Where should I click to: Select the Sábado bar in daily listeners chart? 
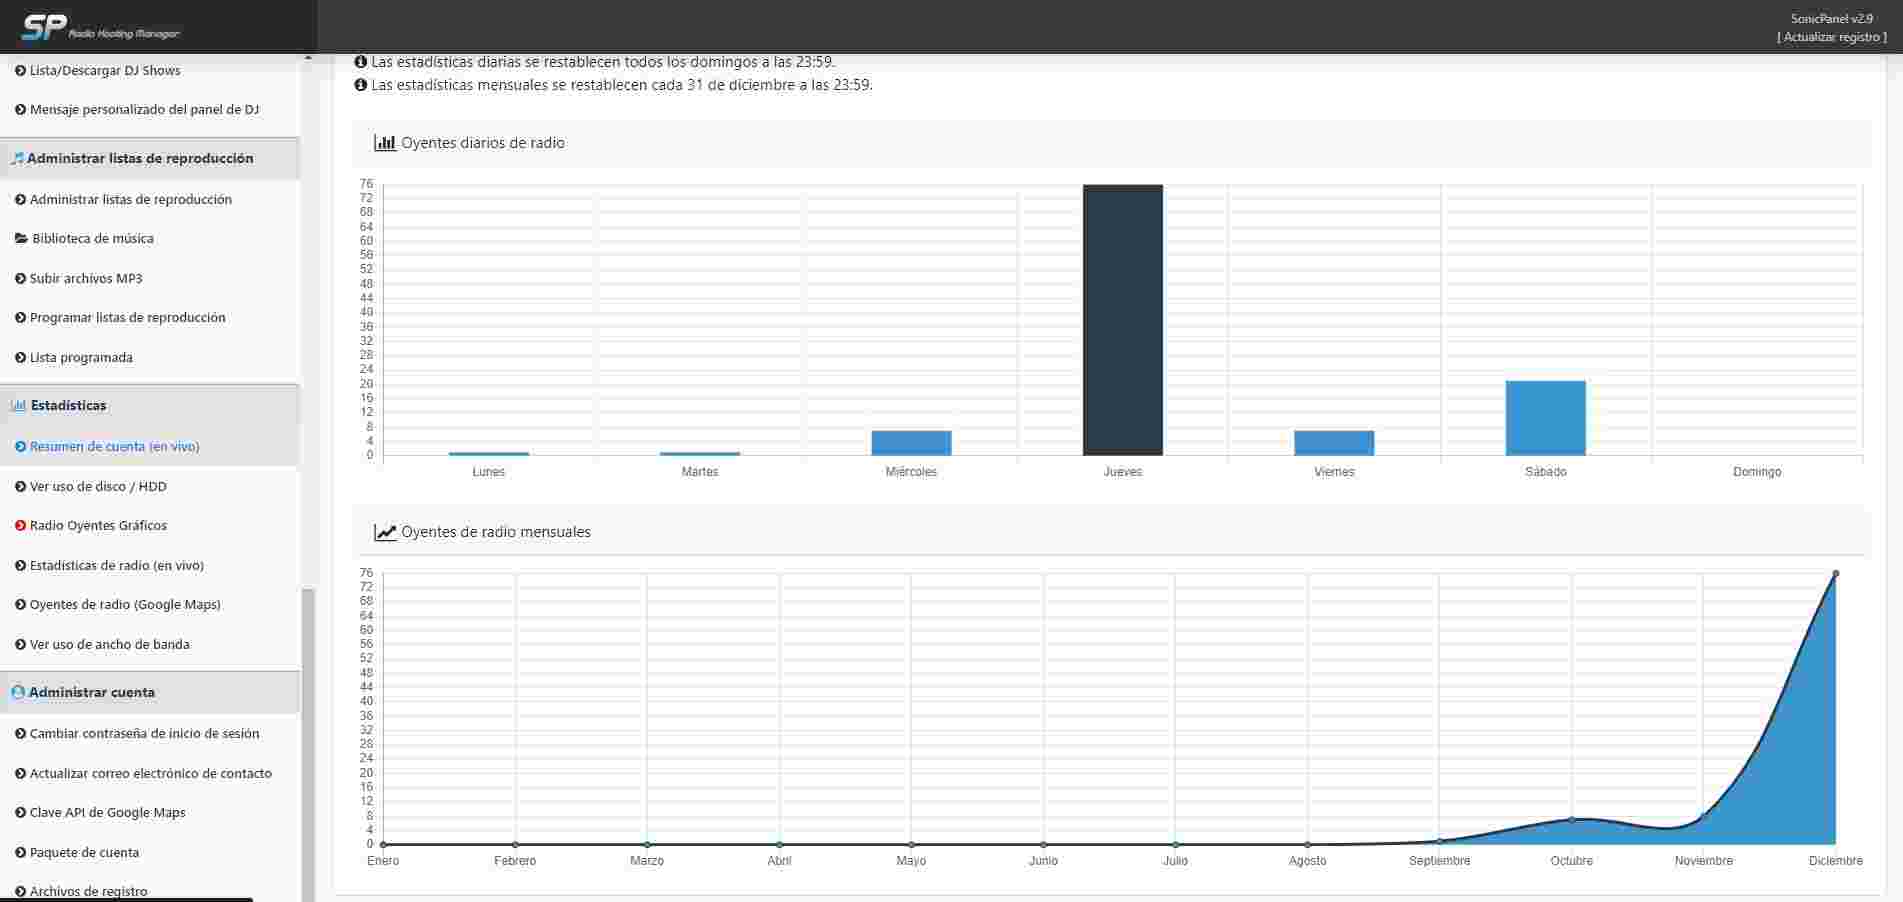[1545, 418]
